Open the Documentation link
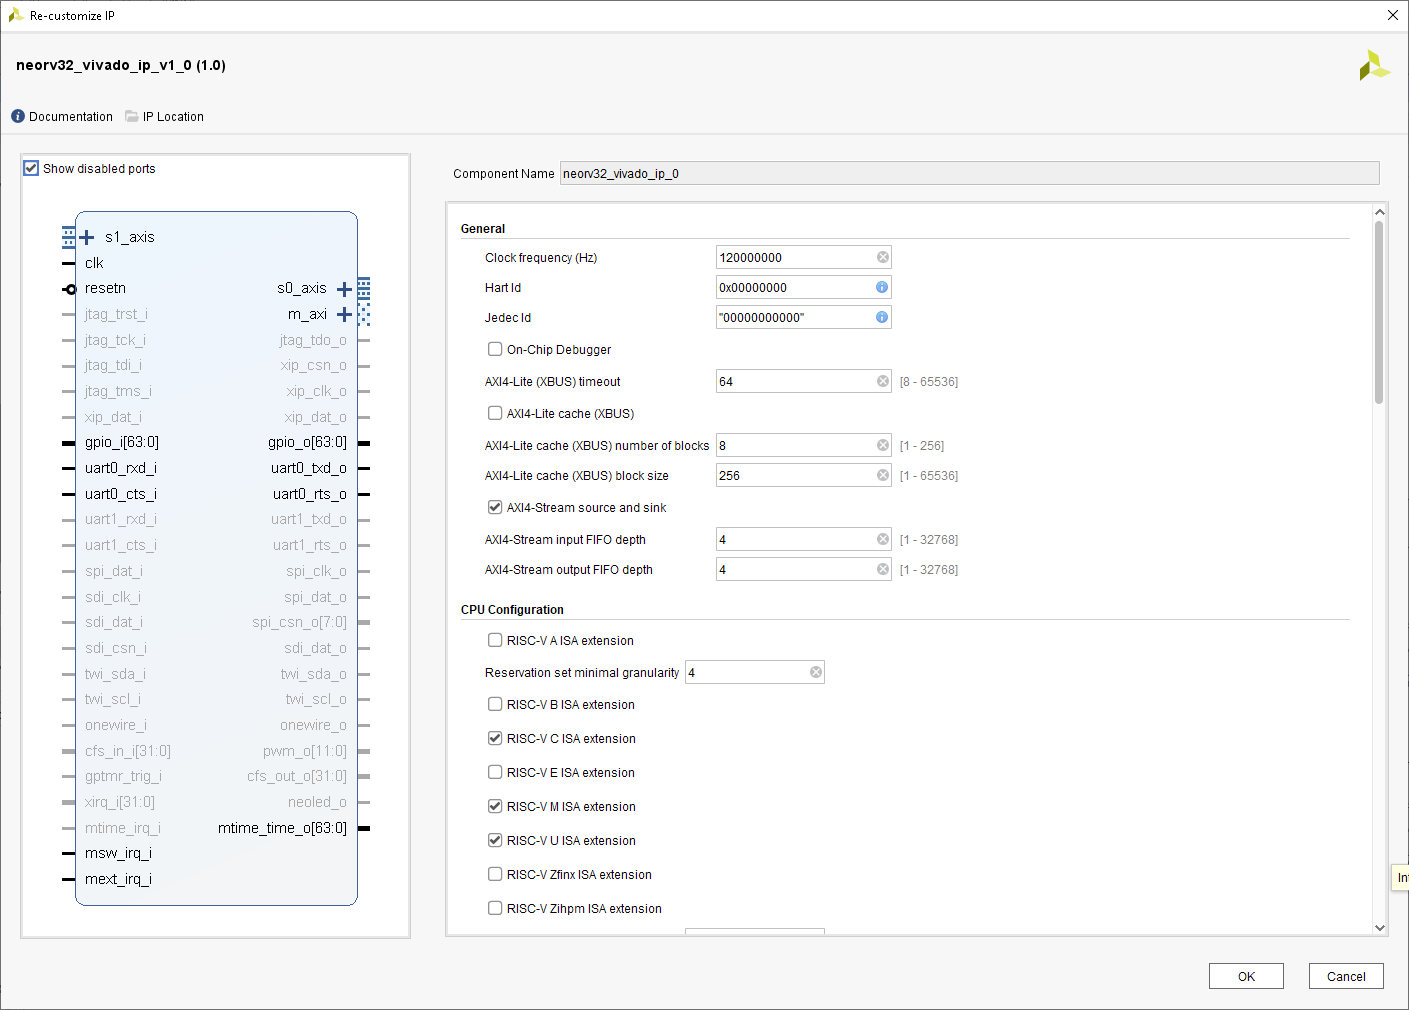This screenshot has height=1010, width=1409. coord(71,116)
